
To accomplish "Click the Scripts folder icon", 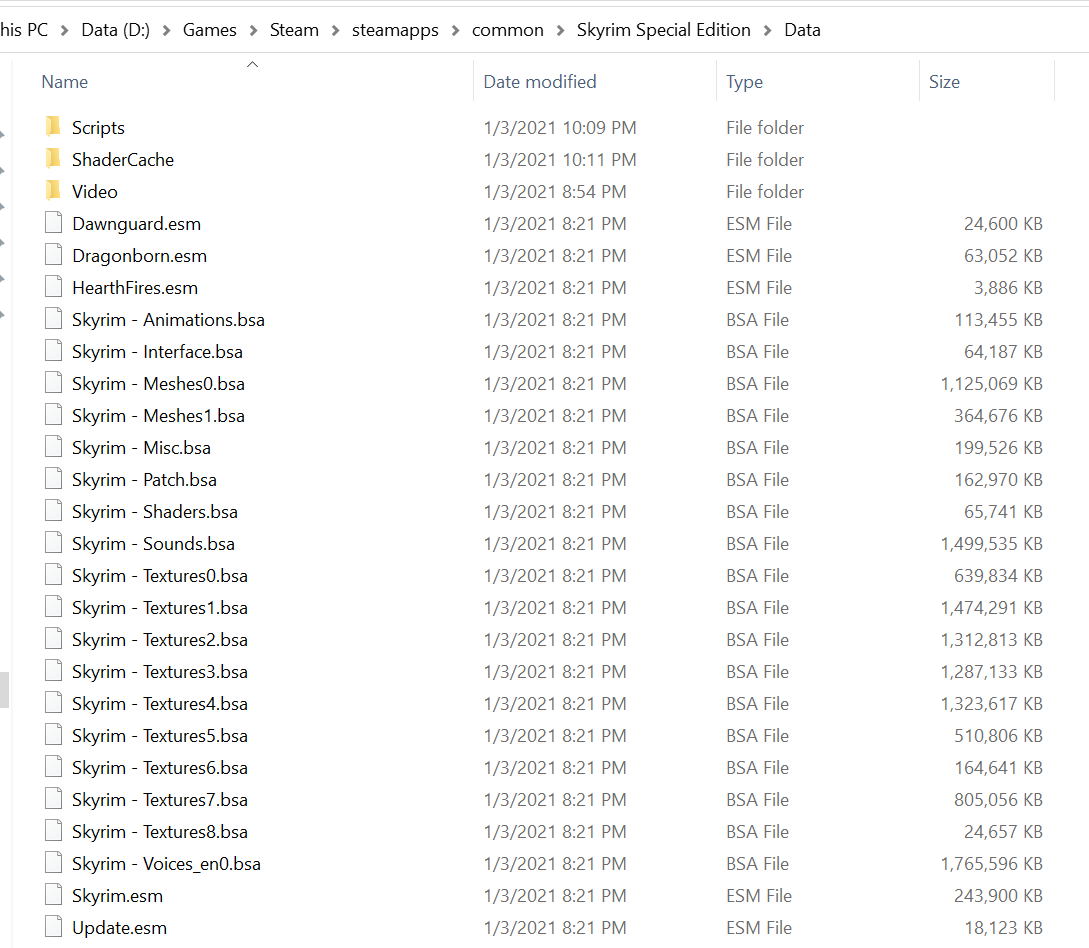I will (53, 127).
